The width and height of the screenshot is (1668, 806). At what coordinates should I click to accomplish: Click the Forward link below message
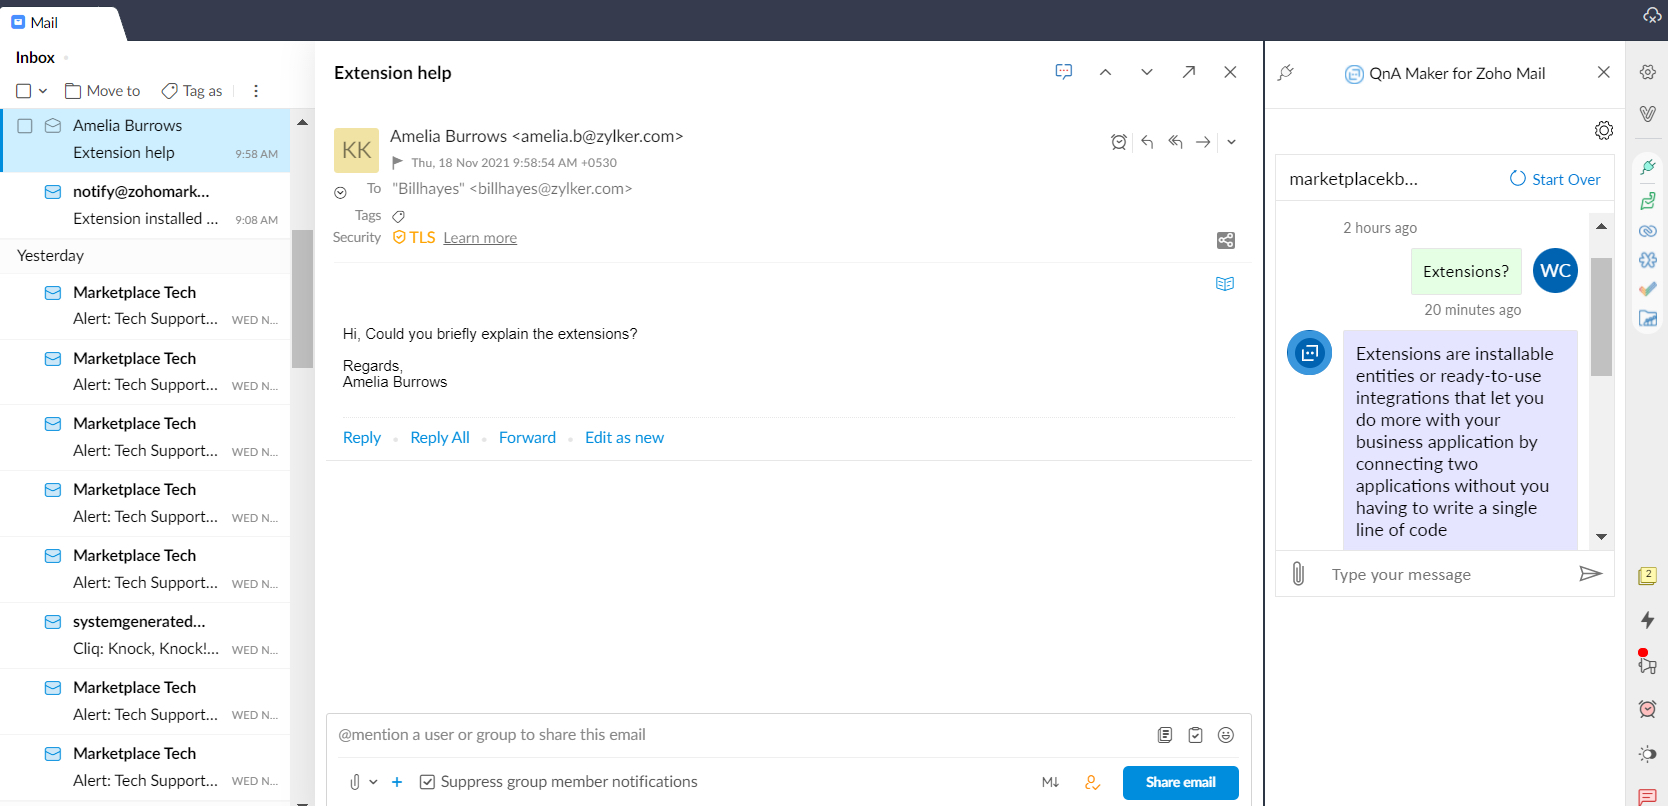(527, 438)
